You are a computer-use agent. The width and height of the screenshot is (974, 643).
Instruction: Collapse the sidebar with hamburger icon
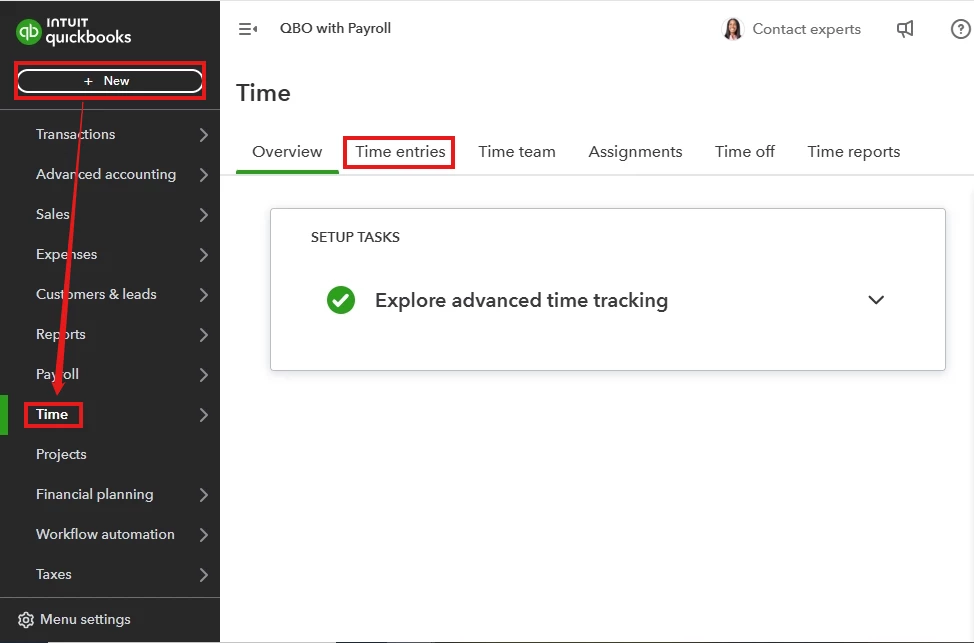(248, 29)
